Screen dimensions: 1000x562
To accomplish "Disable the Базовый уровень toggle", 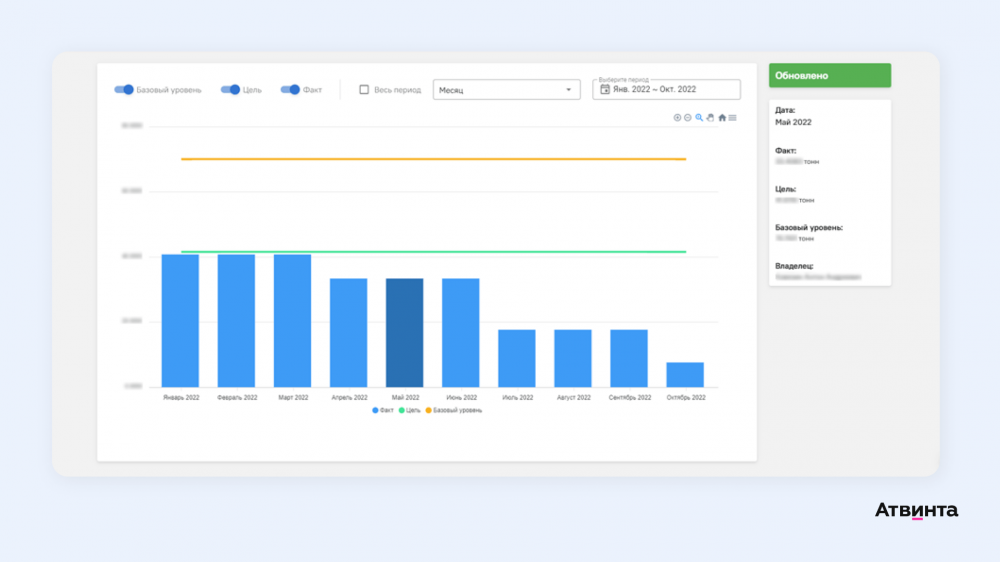I will pos(124,89).
